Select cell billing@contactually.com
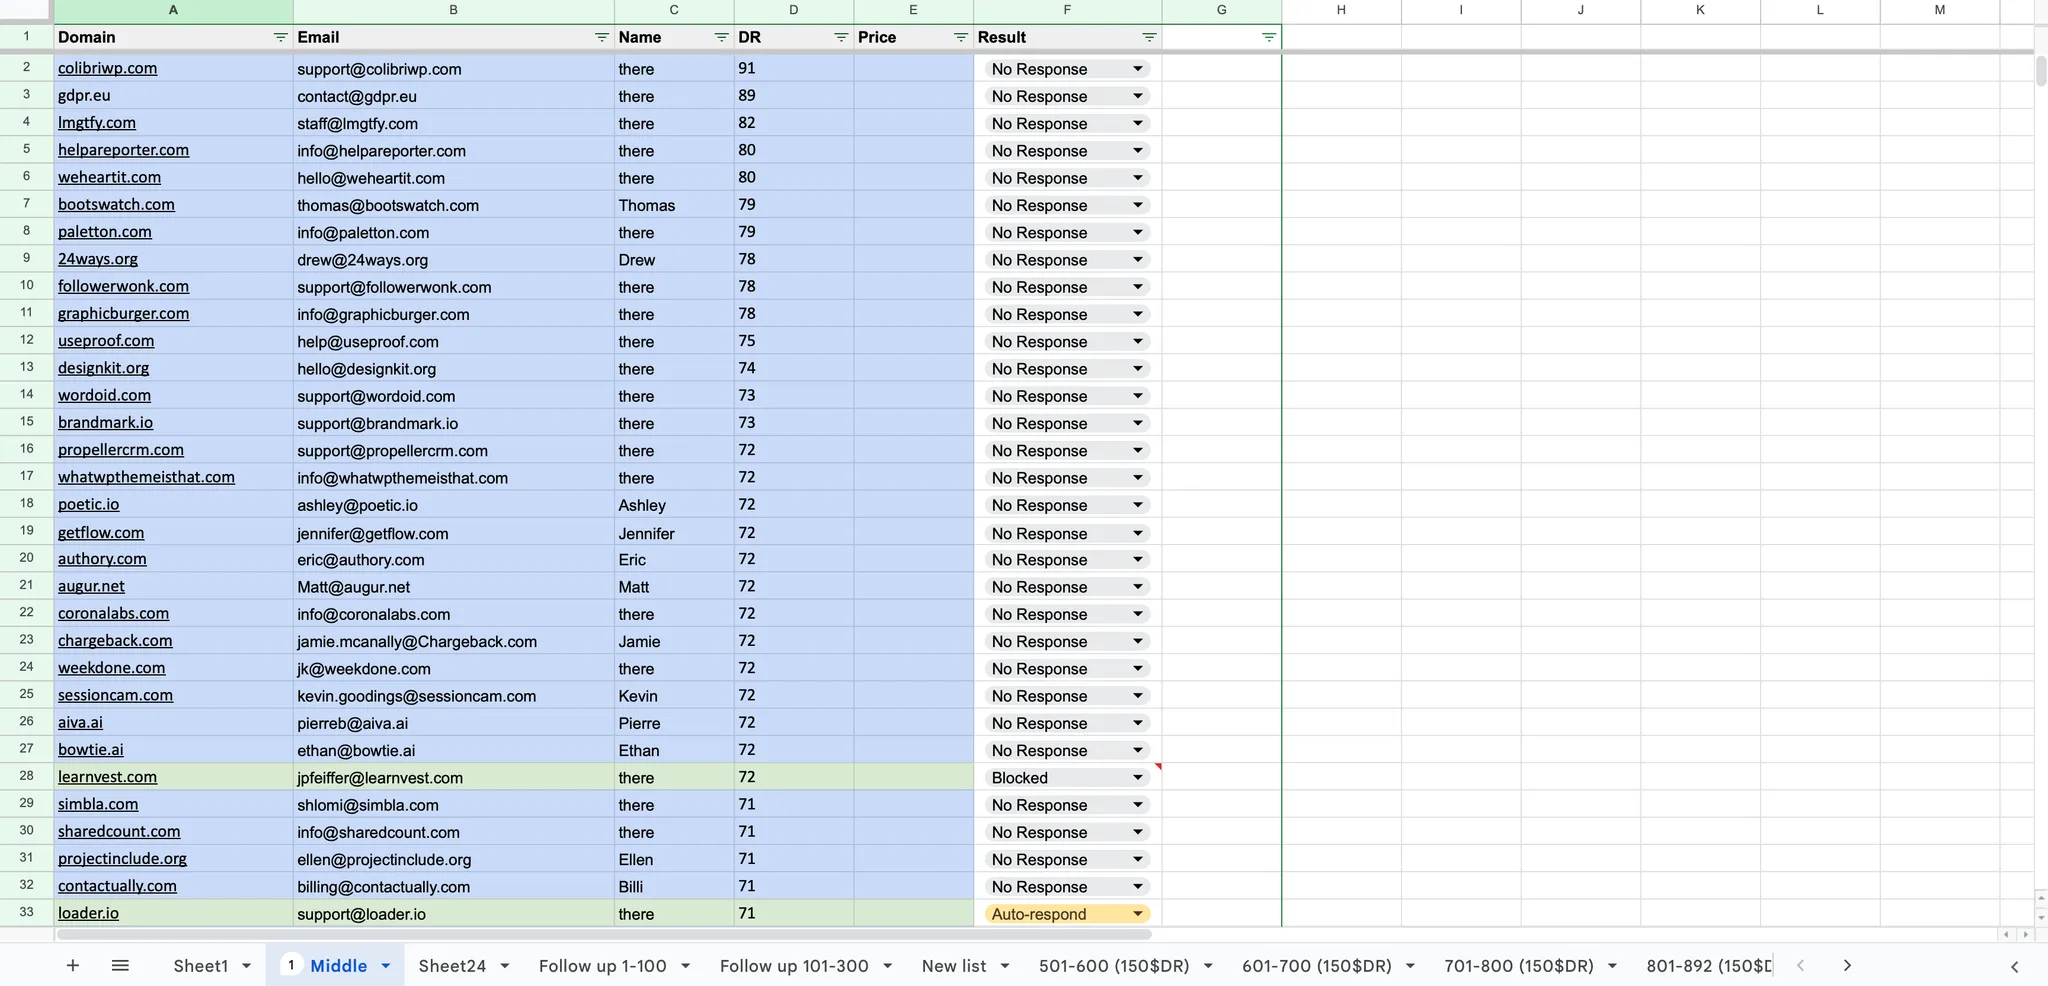This screenshot has width=2048, height=986. 453,887
